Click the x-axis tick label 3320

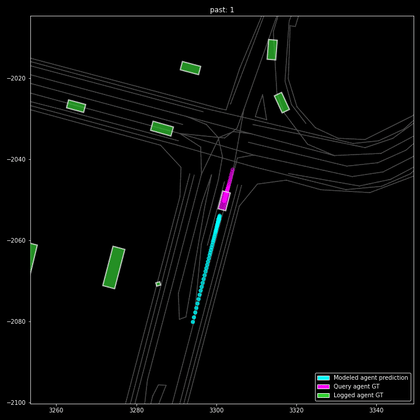296,410
